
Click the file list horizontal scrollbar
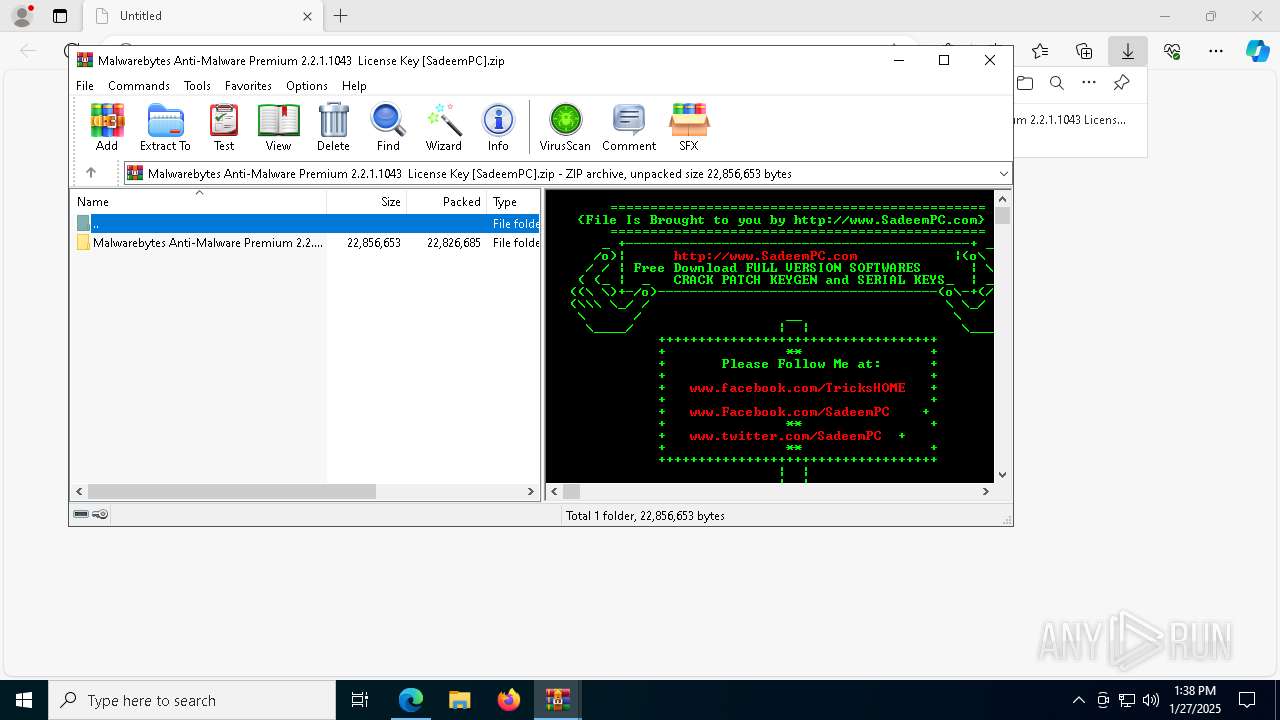(x=232, y=491)
